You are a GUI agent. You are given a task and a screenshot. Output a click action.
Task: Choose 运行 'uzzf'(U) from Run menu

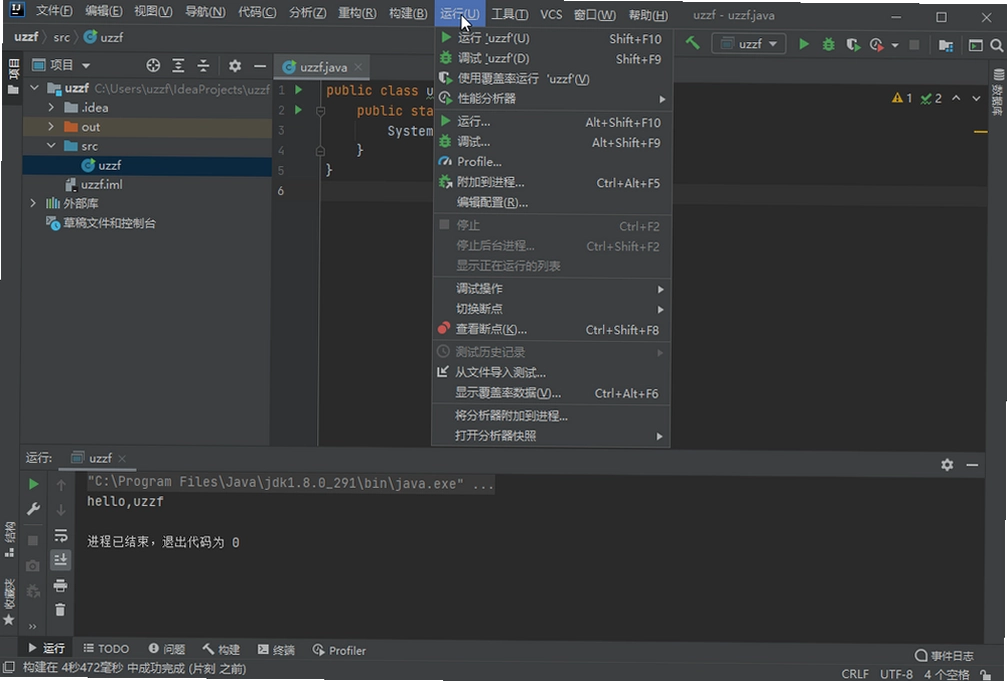tap(552, 39)
